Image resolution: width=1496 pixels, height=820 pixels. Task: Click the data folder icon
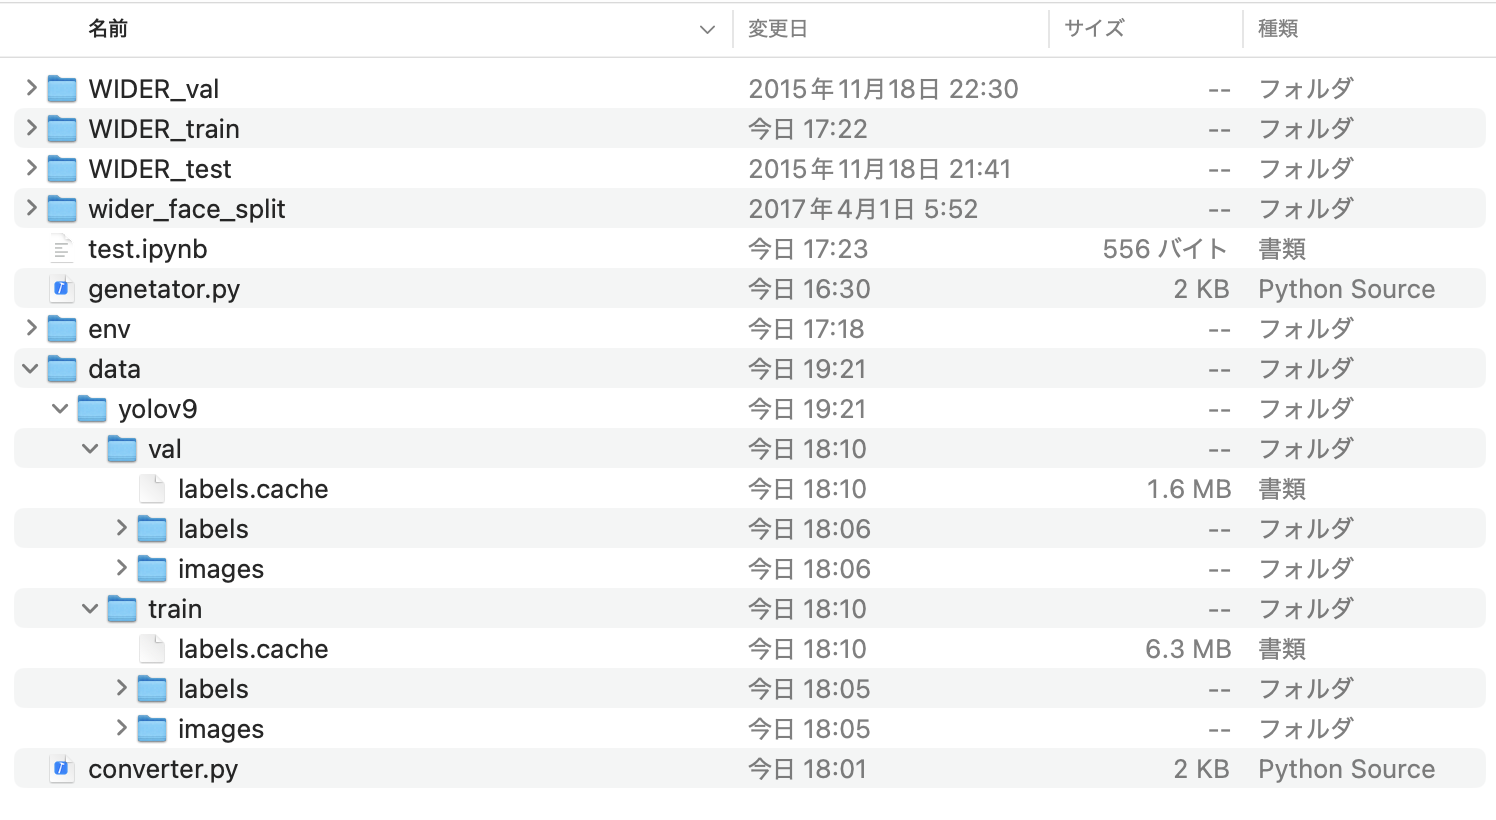pyautogui.click(x=62, y=368)
